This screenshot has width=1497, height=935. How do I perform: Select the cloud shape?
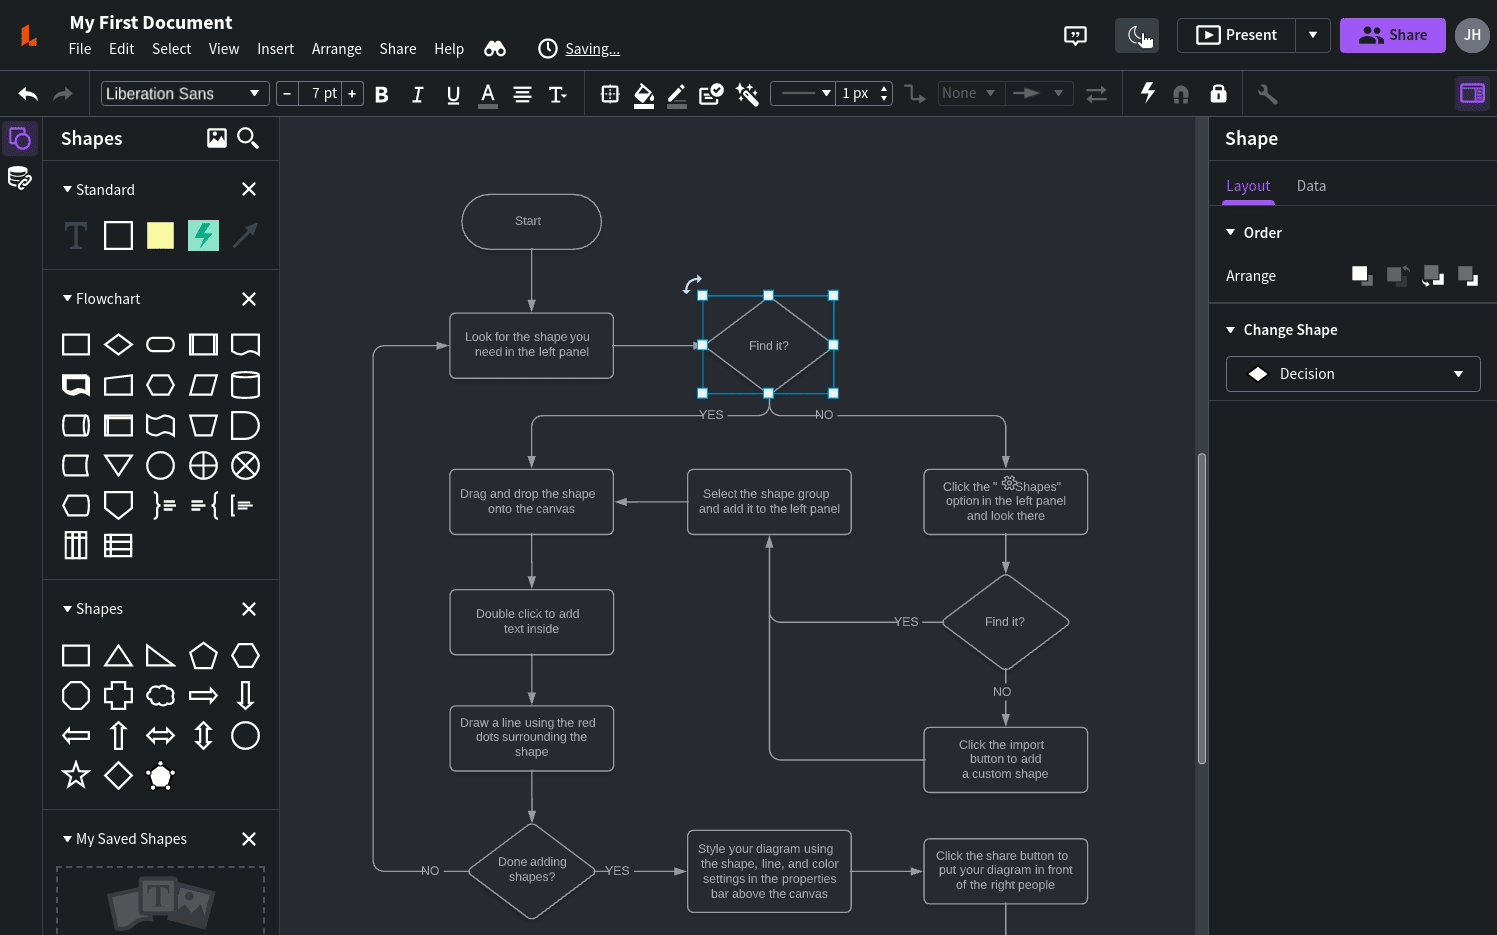160,696
